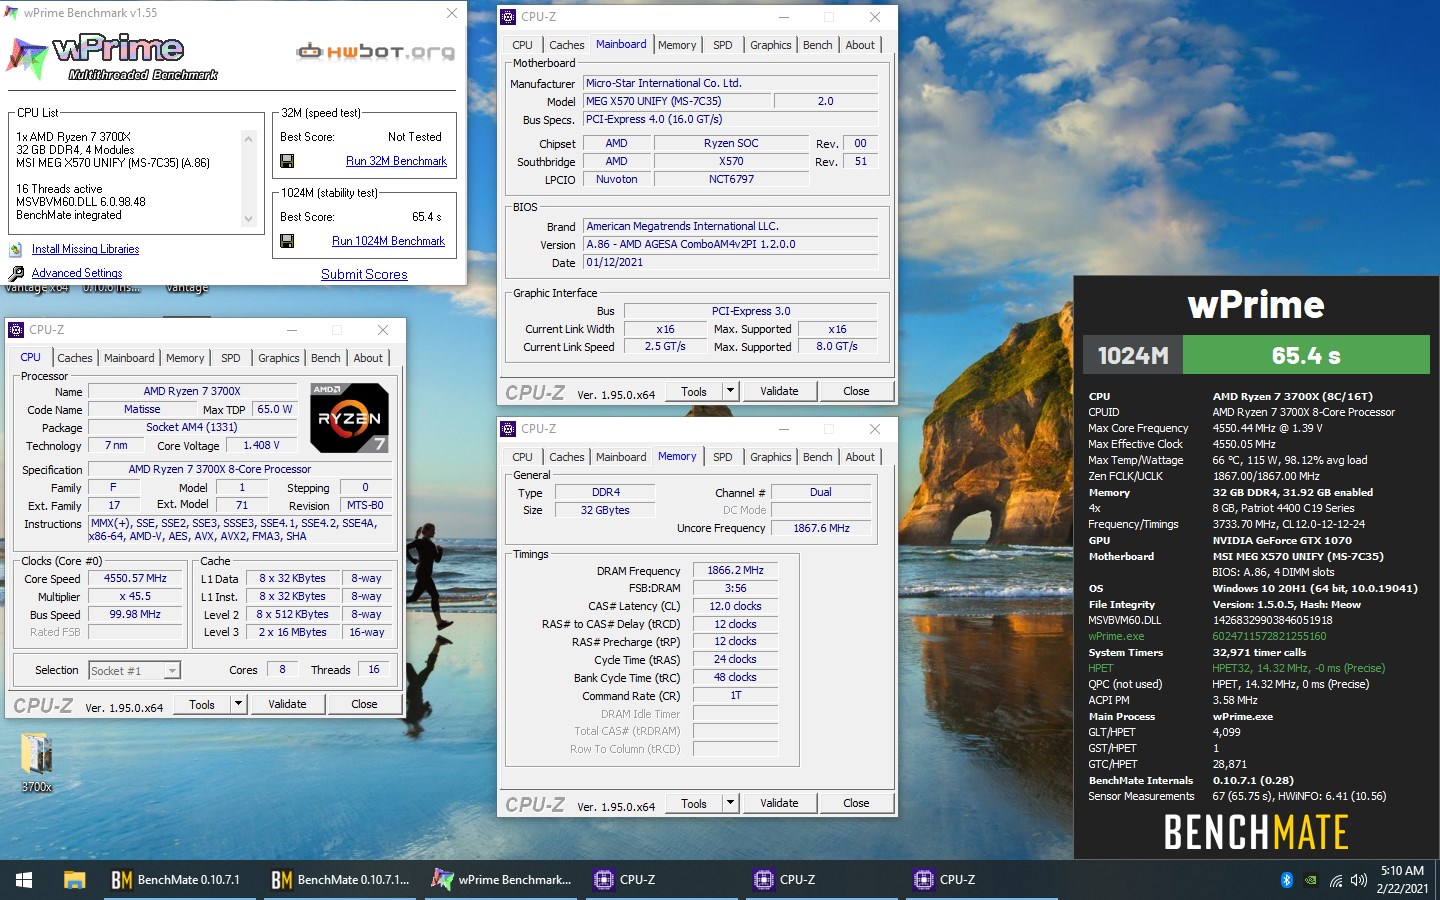Open the first BenchMate 0.10.7.1 taskbar item
Image resolution: width=1440 pixels, height=900 pixels.
(x=178, y=880)
